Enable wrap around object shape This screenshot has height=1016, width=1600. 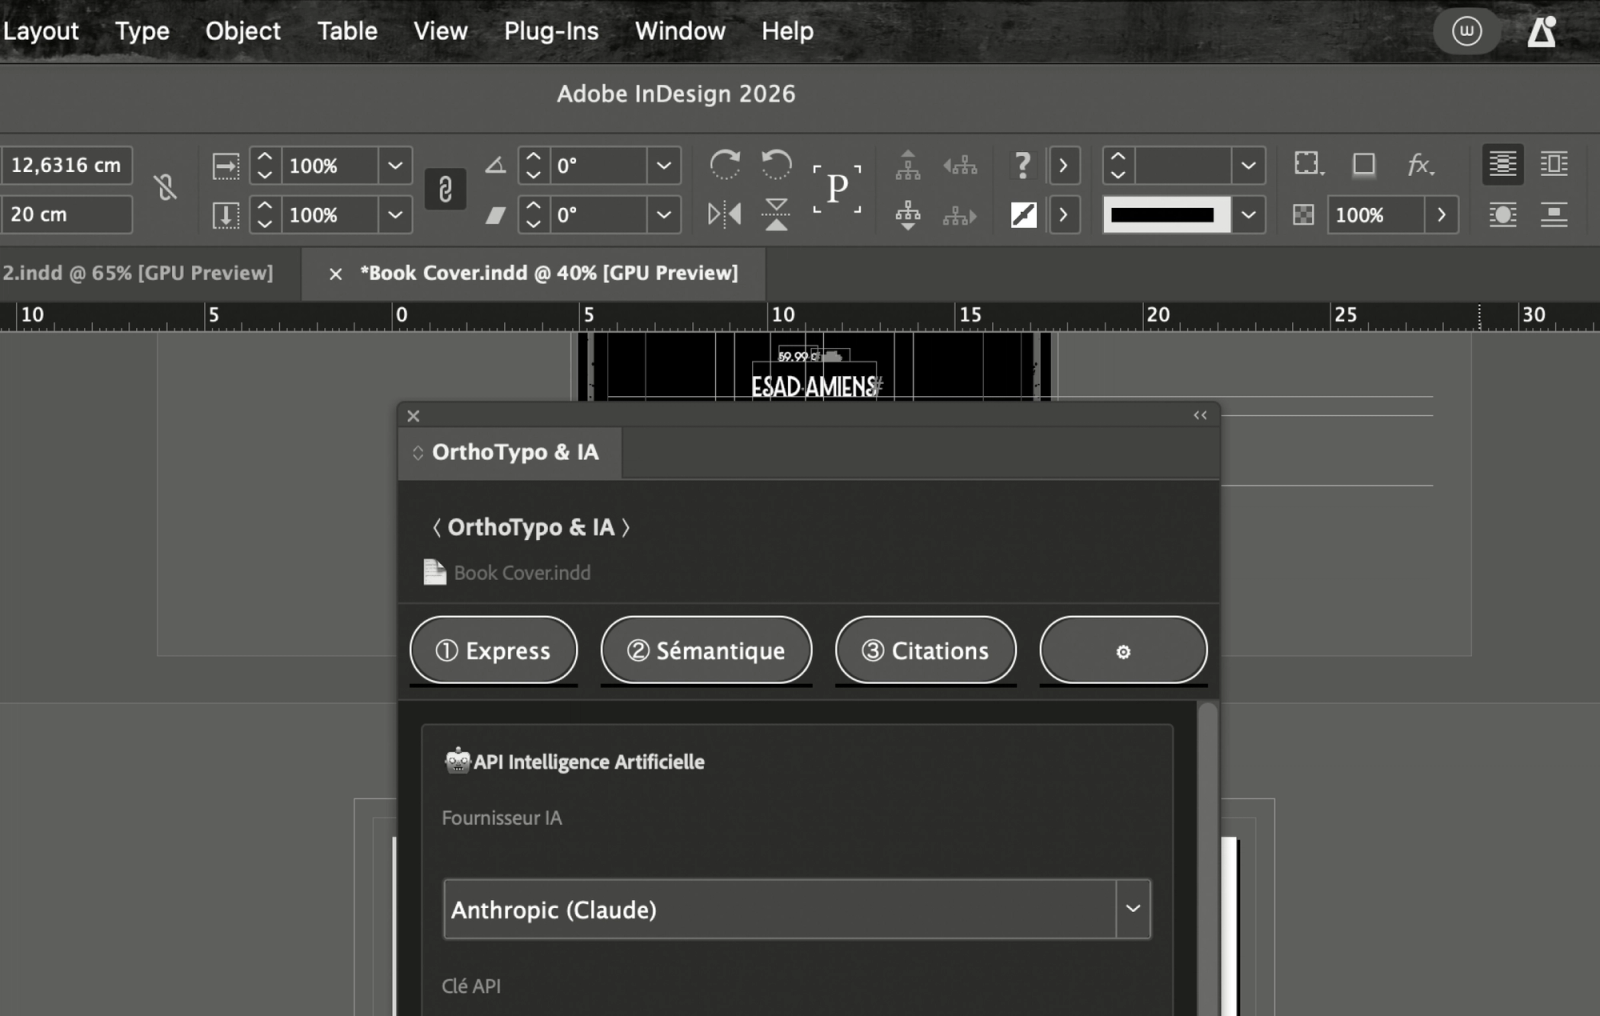click(x=1503, y=214)
